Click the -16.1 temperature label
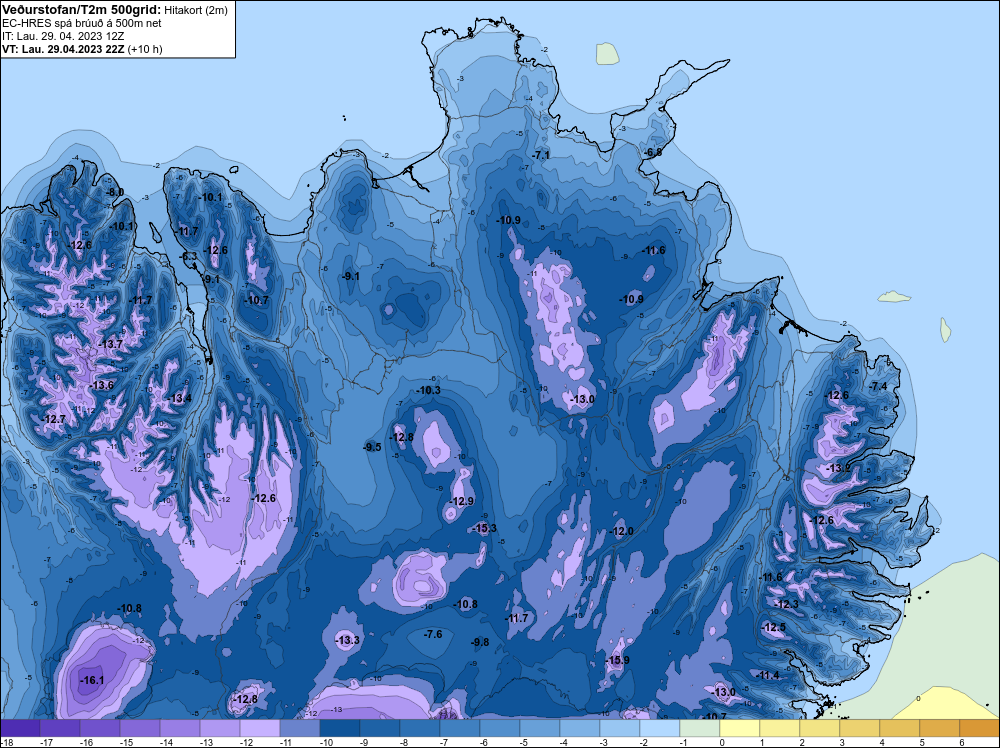The image size is (1000, 748). pyautogui.click(x=92, y=680)
